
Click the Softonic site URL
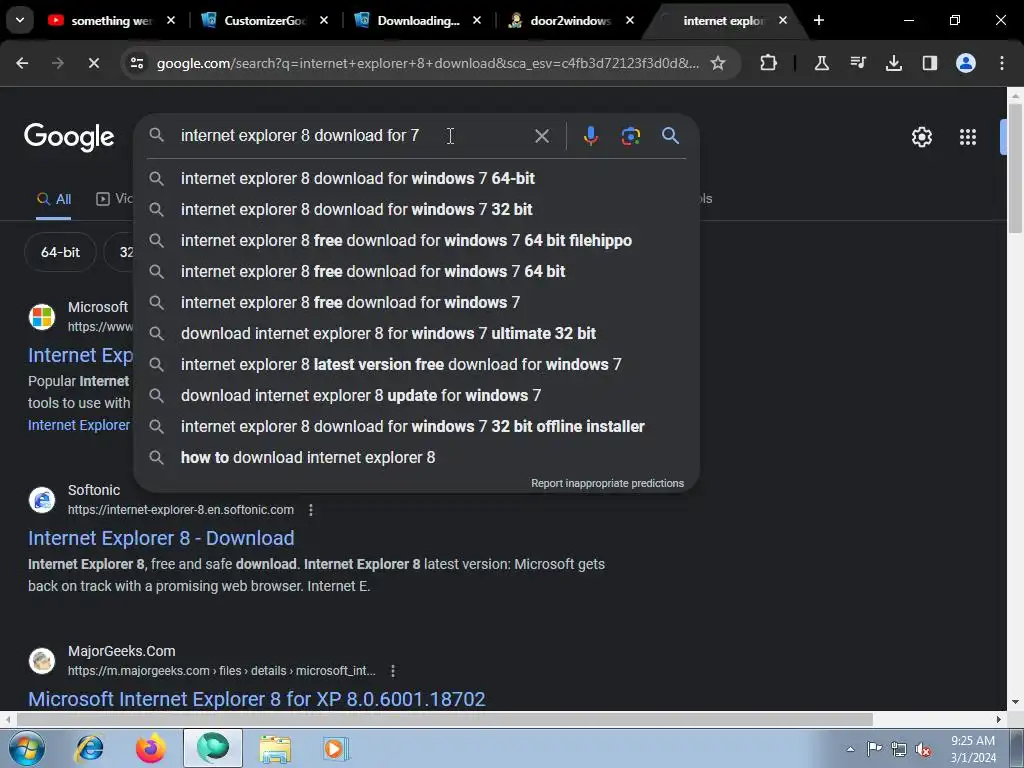tap(180, 509)
